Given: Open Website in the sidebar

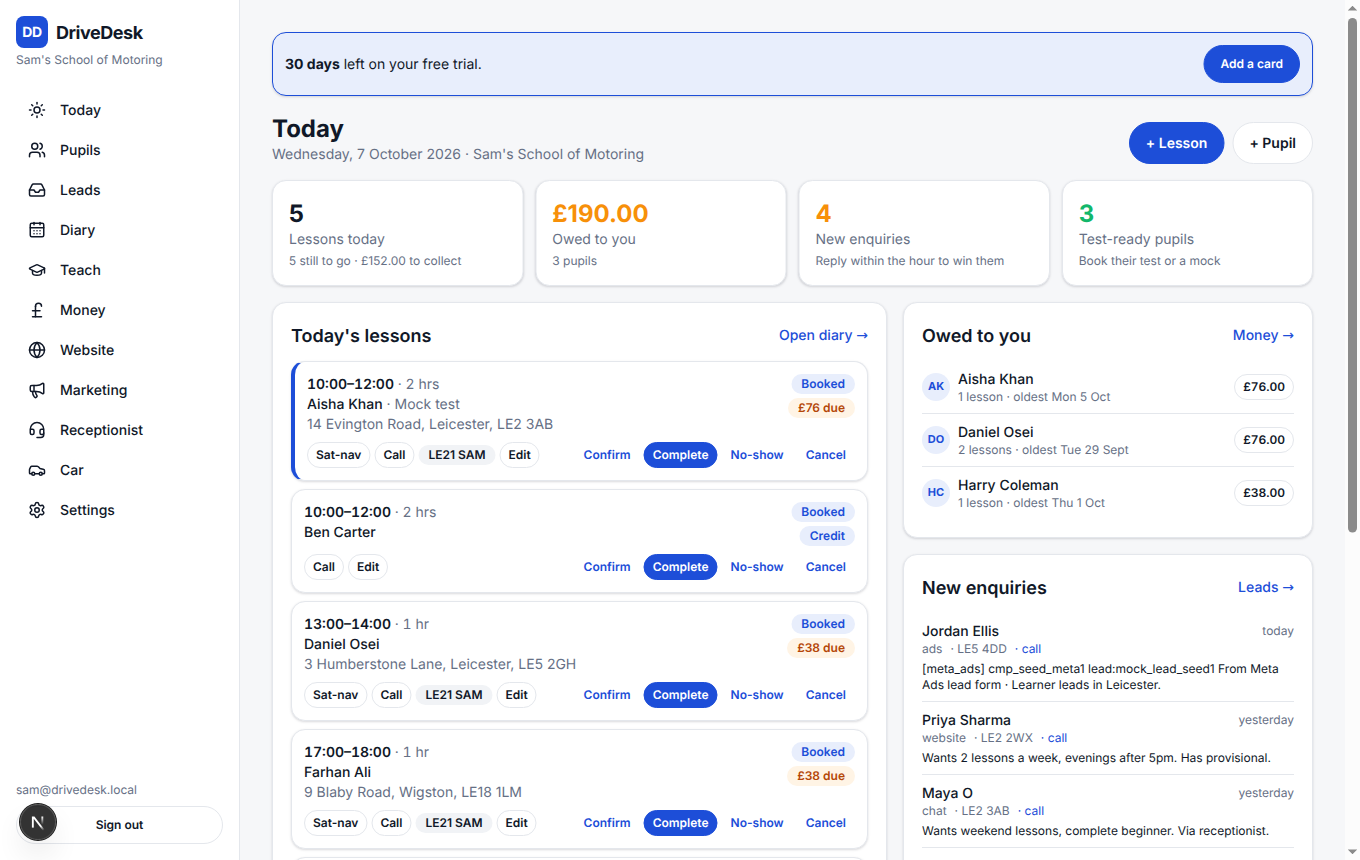Looking at the screenshot, I should pos(120,350).
